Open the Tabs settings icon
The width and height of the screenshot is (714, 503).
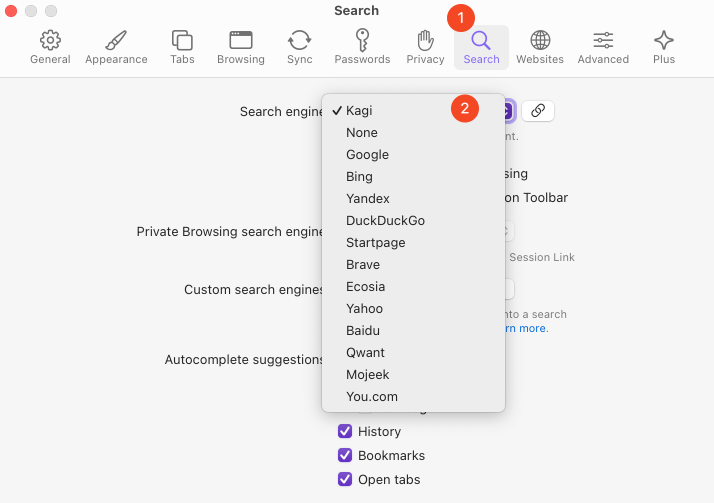click(182, 40)
